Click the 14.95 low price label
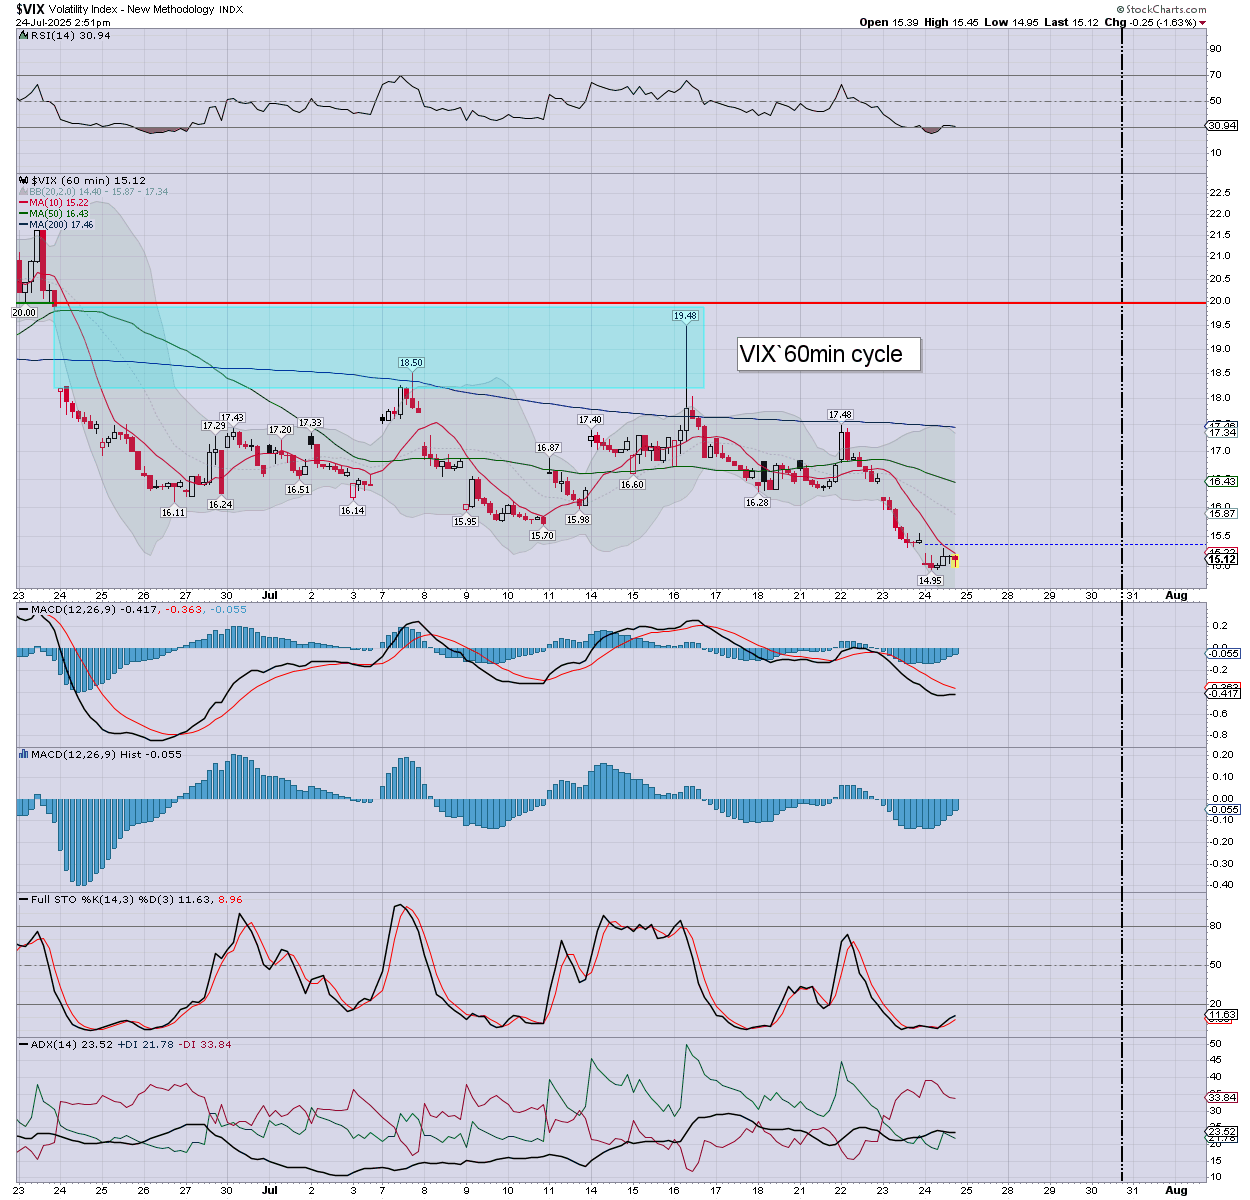This screenshot has height=1200, width=1250. [x=930, y=581]
